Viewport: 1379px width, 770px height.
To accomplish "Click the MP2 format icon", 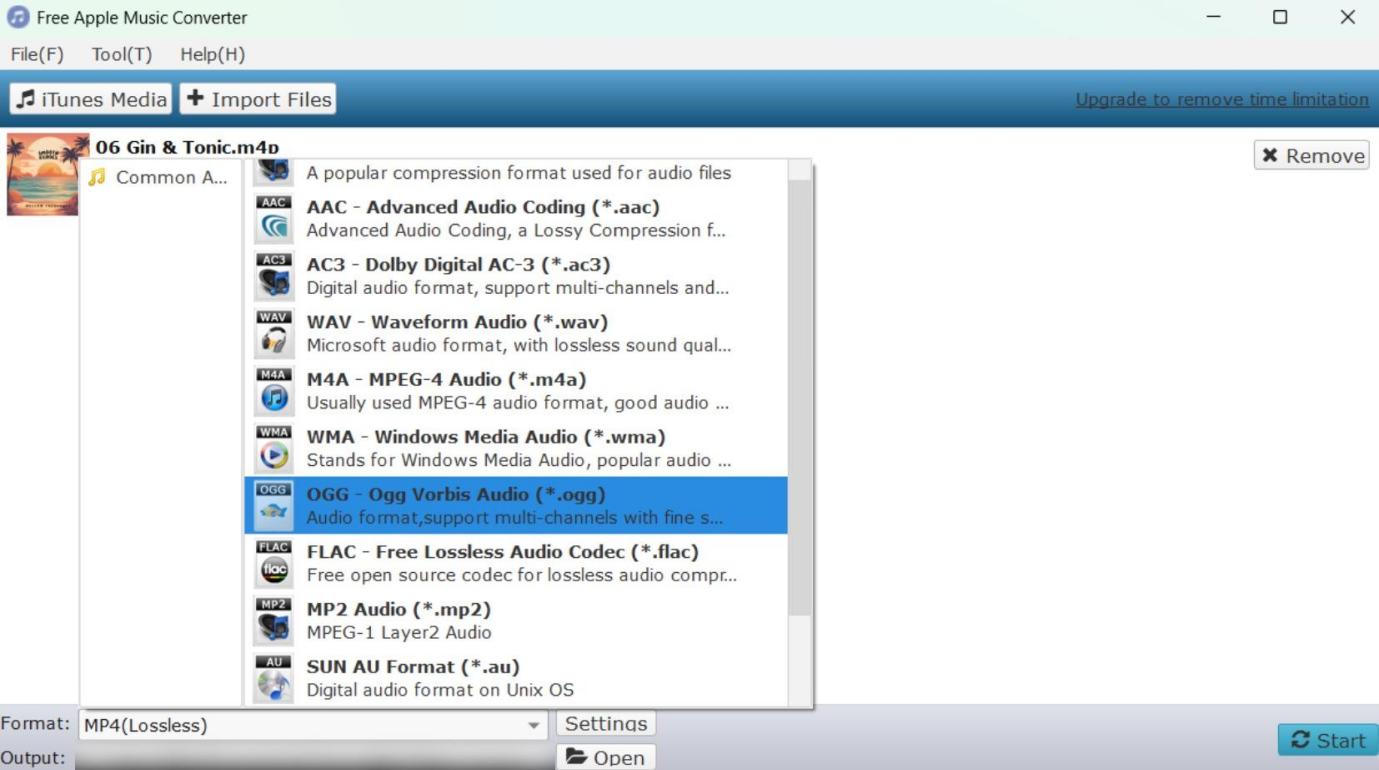I will point(274,621).
